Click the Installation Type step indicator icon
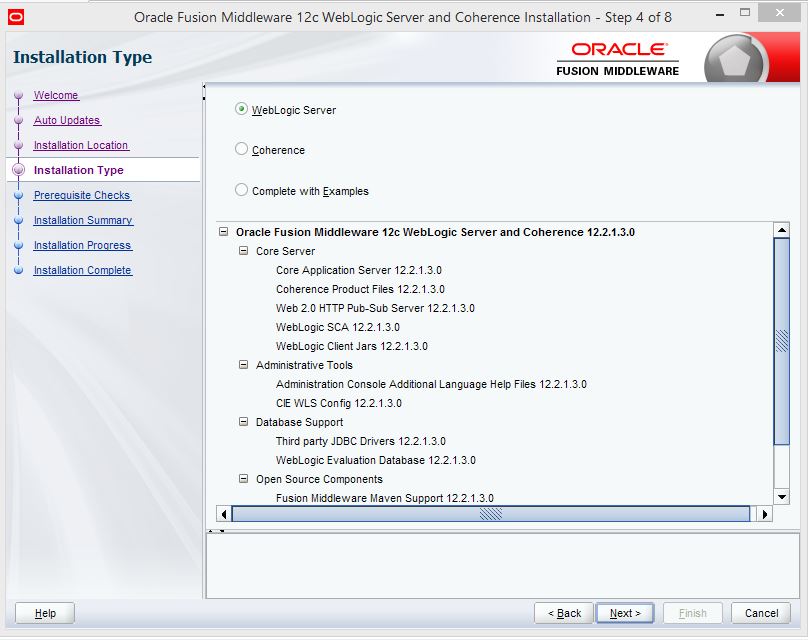 [18, 171]
